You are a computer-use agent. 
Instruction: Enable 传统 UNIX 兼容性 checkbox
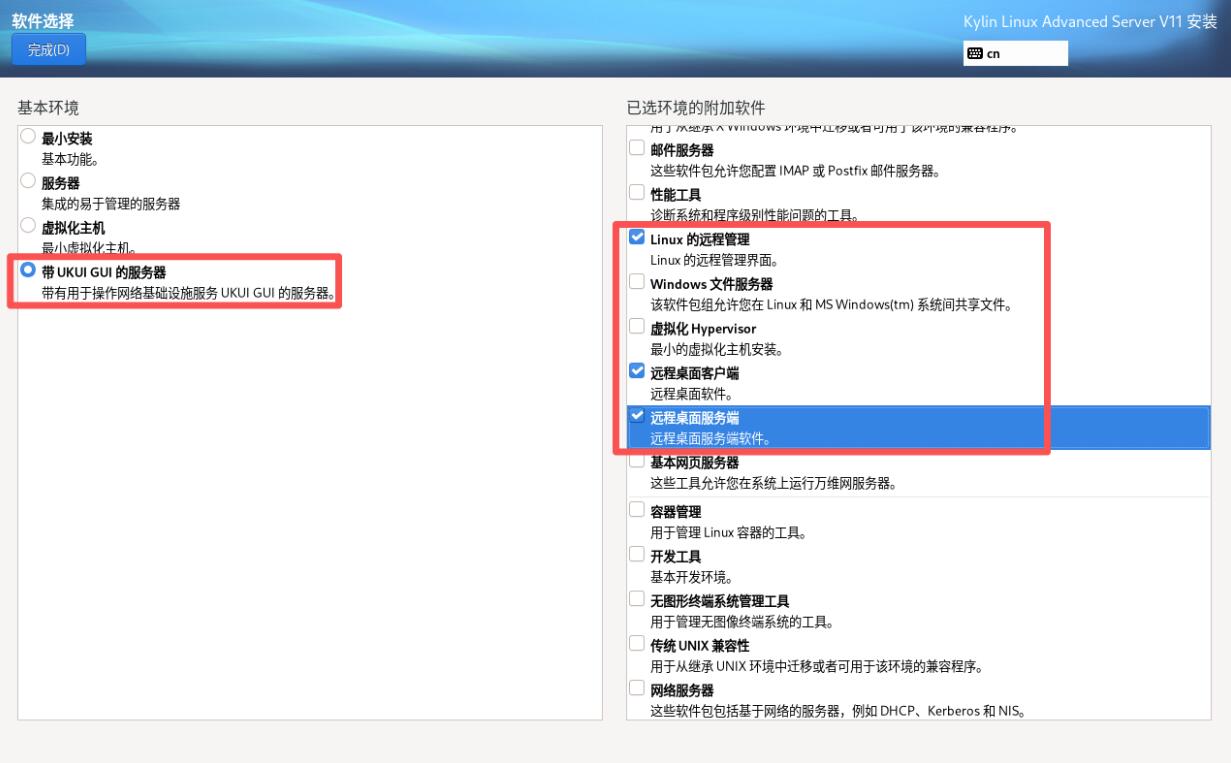click(x=637, y=644)
